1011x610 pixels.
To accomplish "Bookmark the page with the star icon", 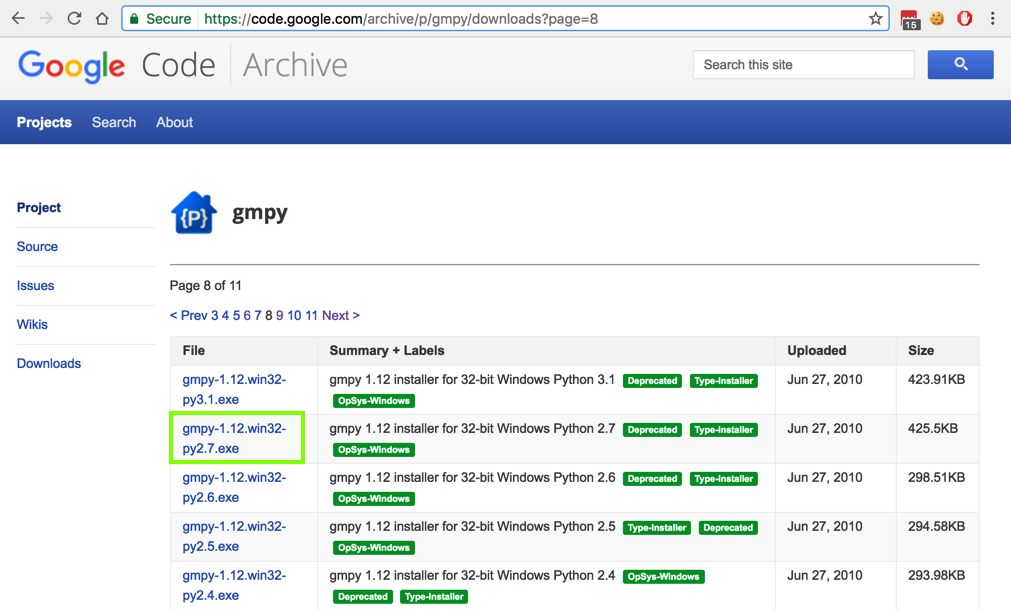I will pyautogui.click(x=875, y=19).
